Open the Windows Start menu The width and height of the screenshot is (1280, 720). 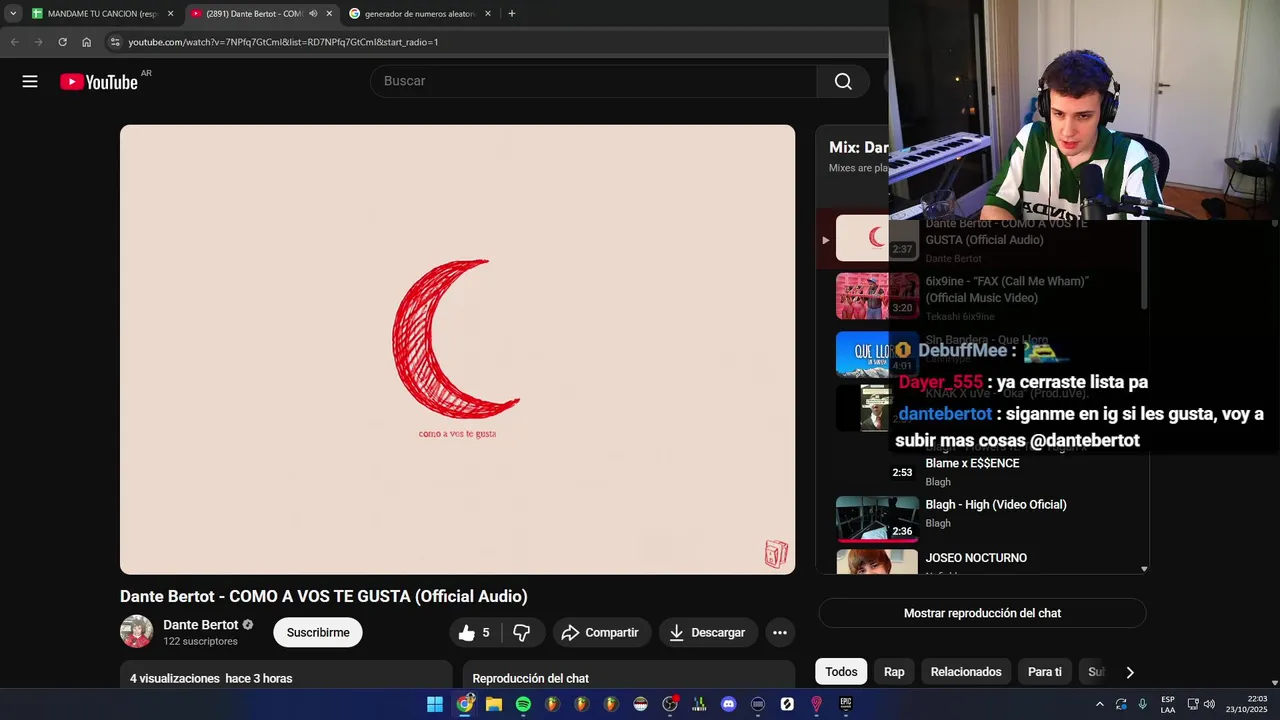coord(435,704)
